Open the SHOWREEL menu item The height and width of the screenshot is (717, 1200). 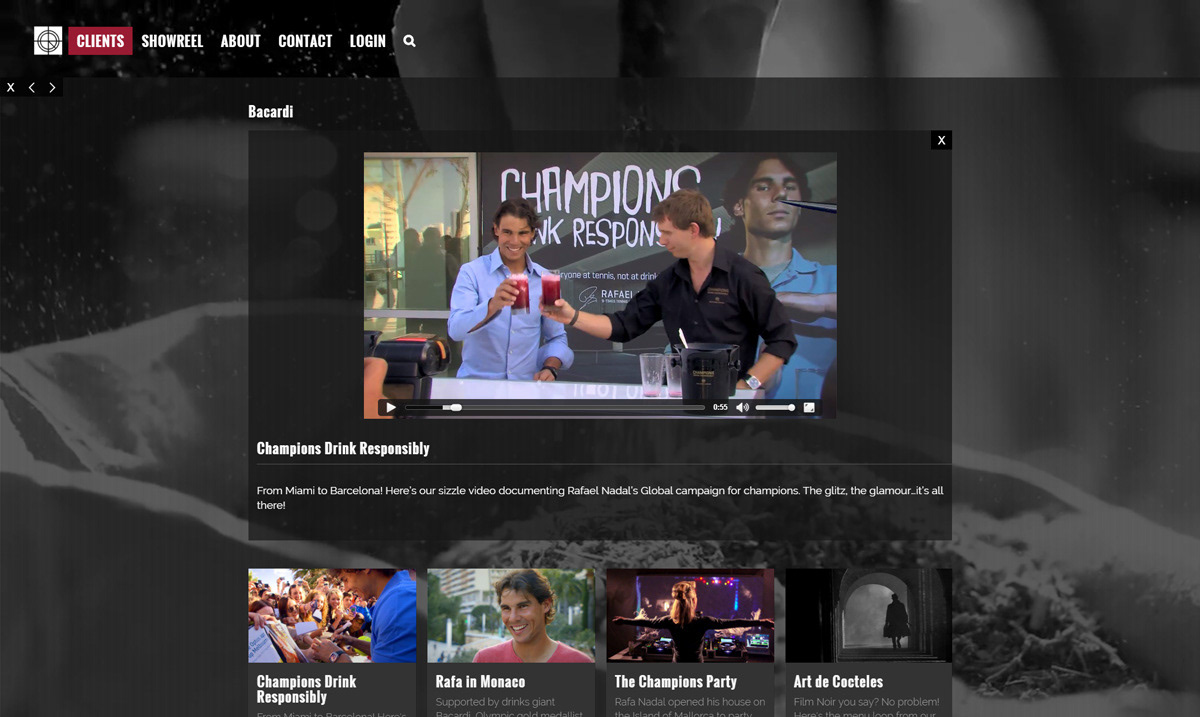tap(172, 41)
